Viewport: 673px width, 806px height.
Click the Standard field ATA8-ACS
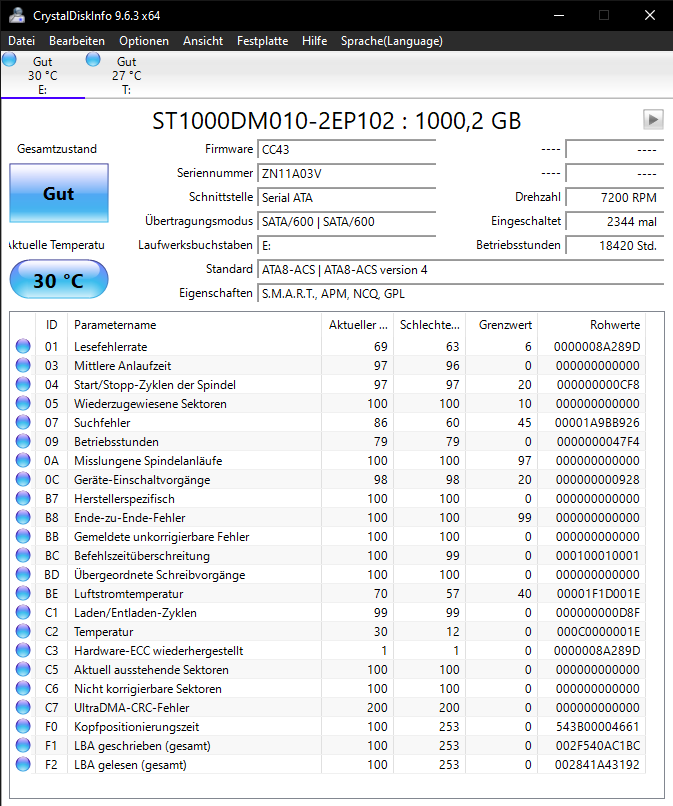(x=461, y=270)
